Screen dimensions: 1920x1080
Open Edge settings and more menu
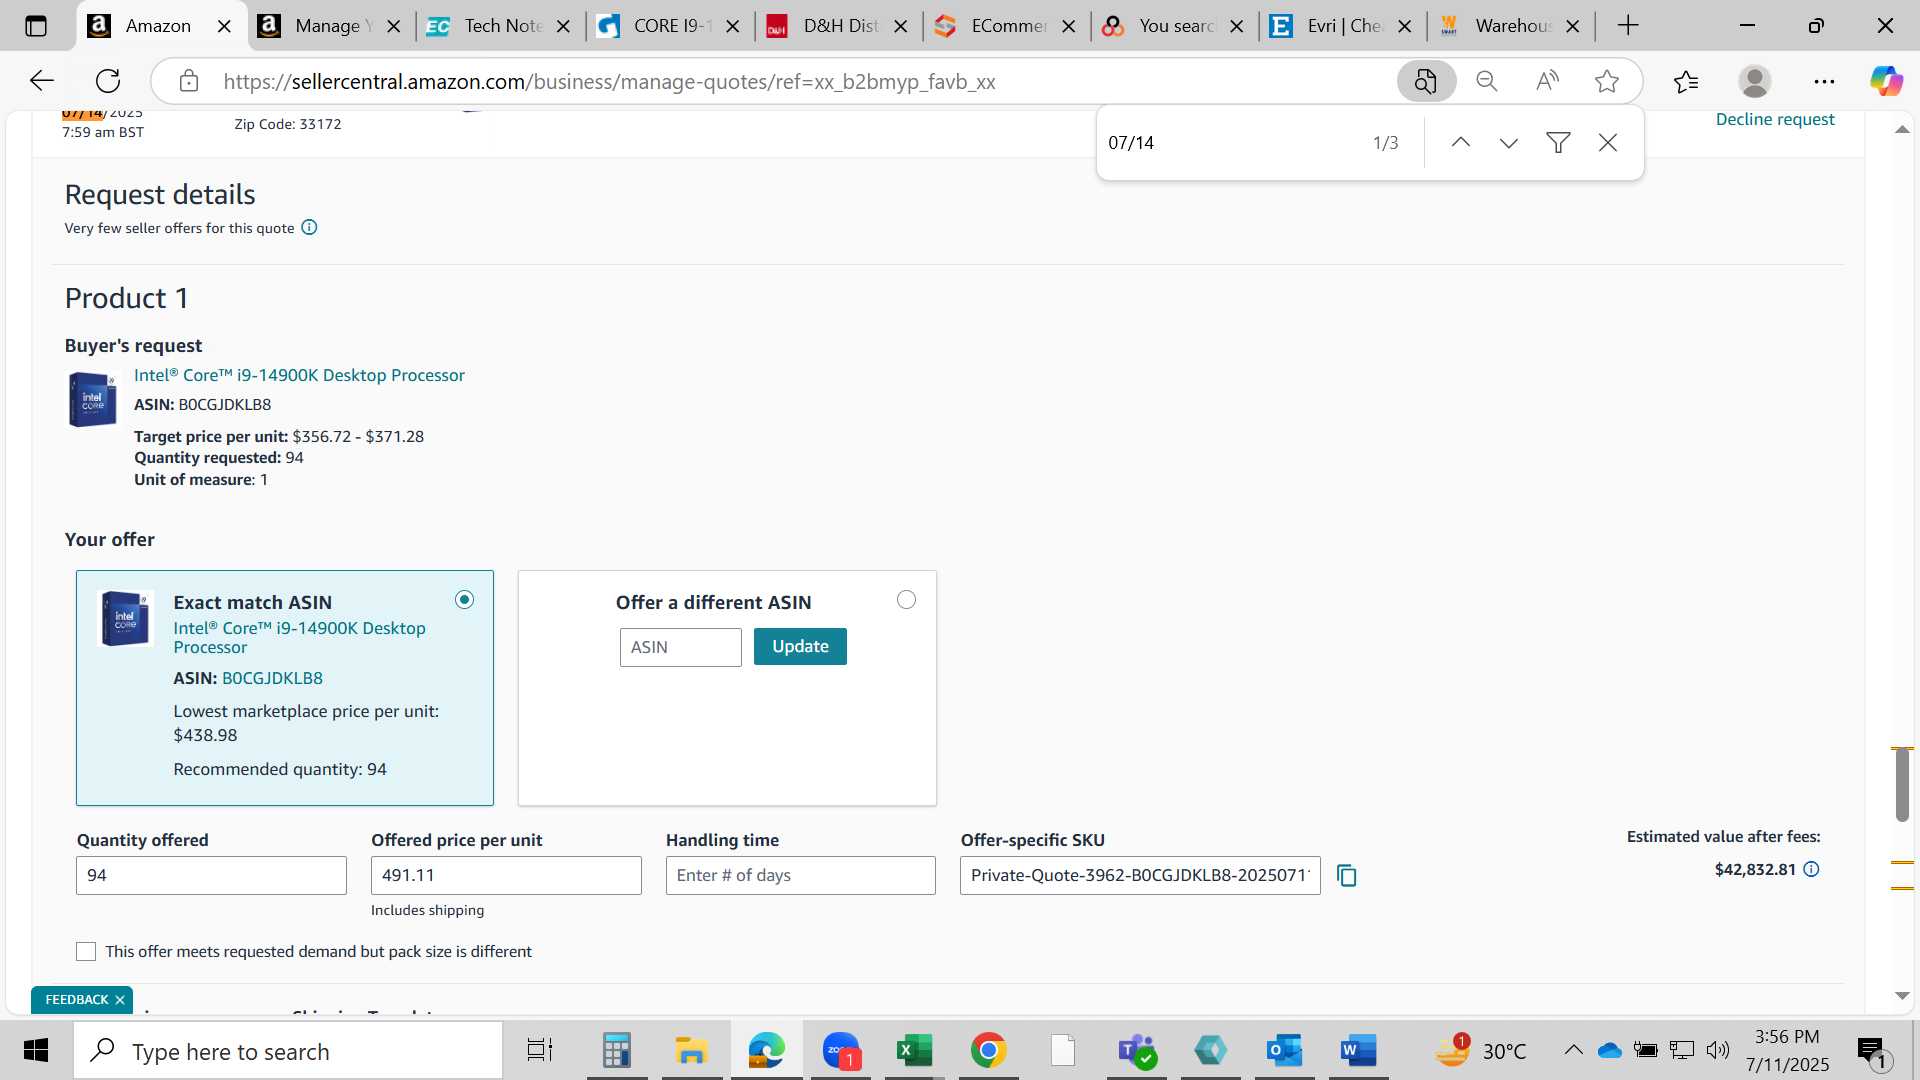coord(1824,81)
